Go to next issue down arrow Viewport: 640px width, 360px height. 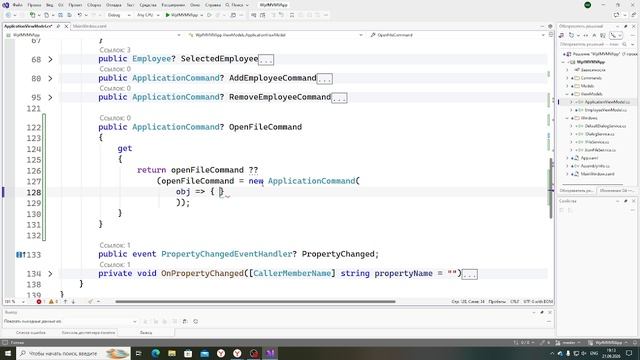73,302
